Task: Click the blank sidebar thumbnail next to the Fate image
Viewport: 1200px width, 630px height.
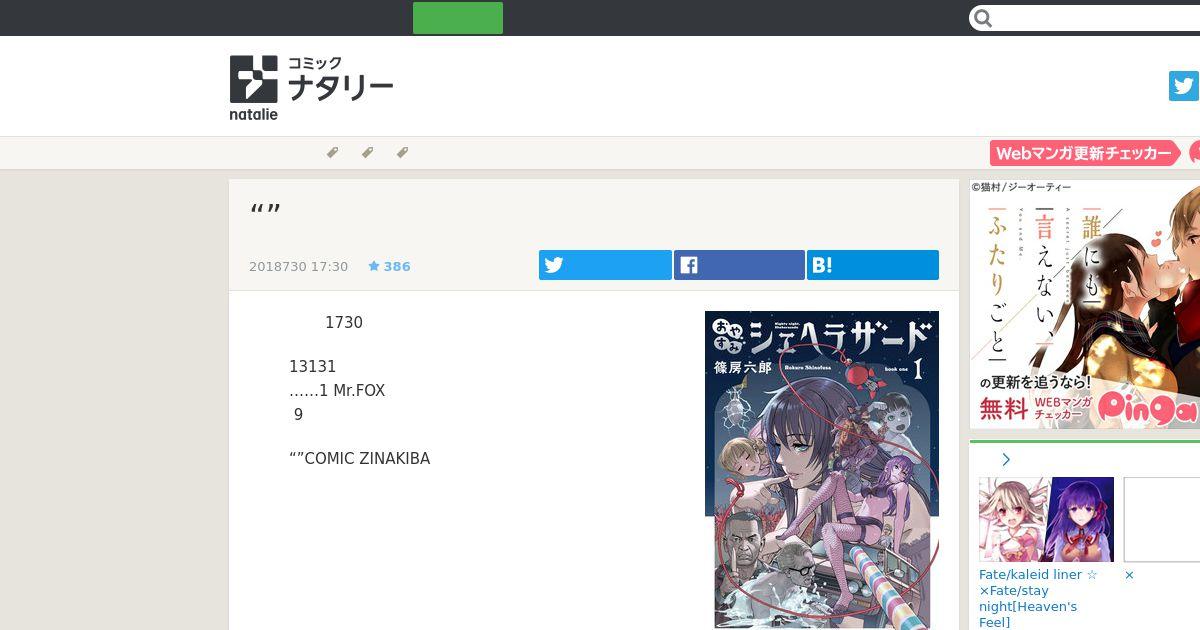Action: click(1162, 519)
